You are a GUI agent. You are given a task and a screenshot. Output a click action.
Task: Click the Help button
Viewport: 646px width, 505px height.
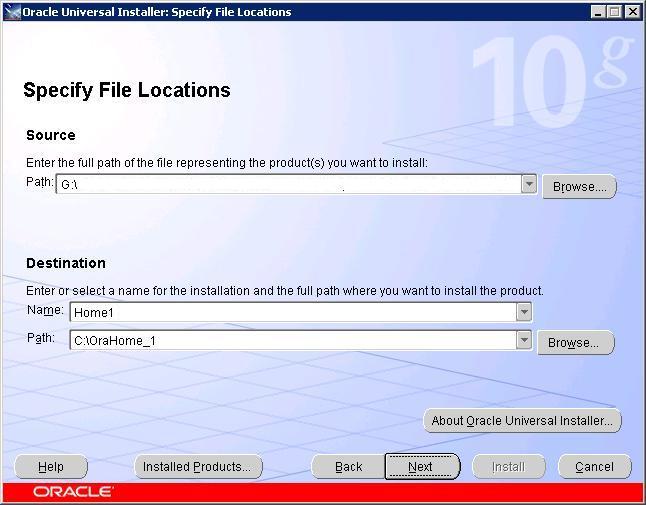pos(51,467)
